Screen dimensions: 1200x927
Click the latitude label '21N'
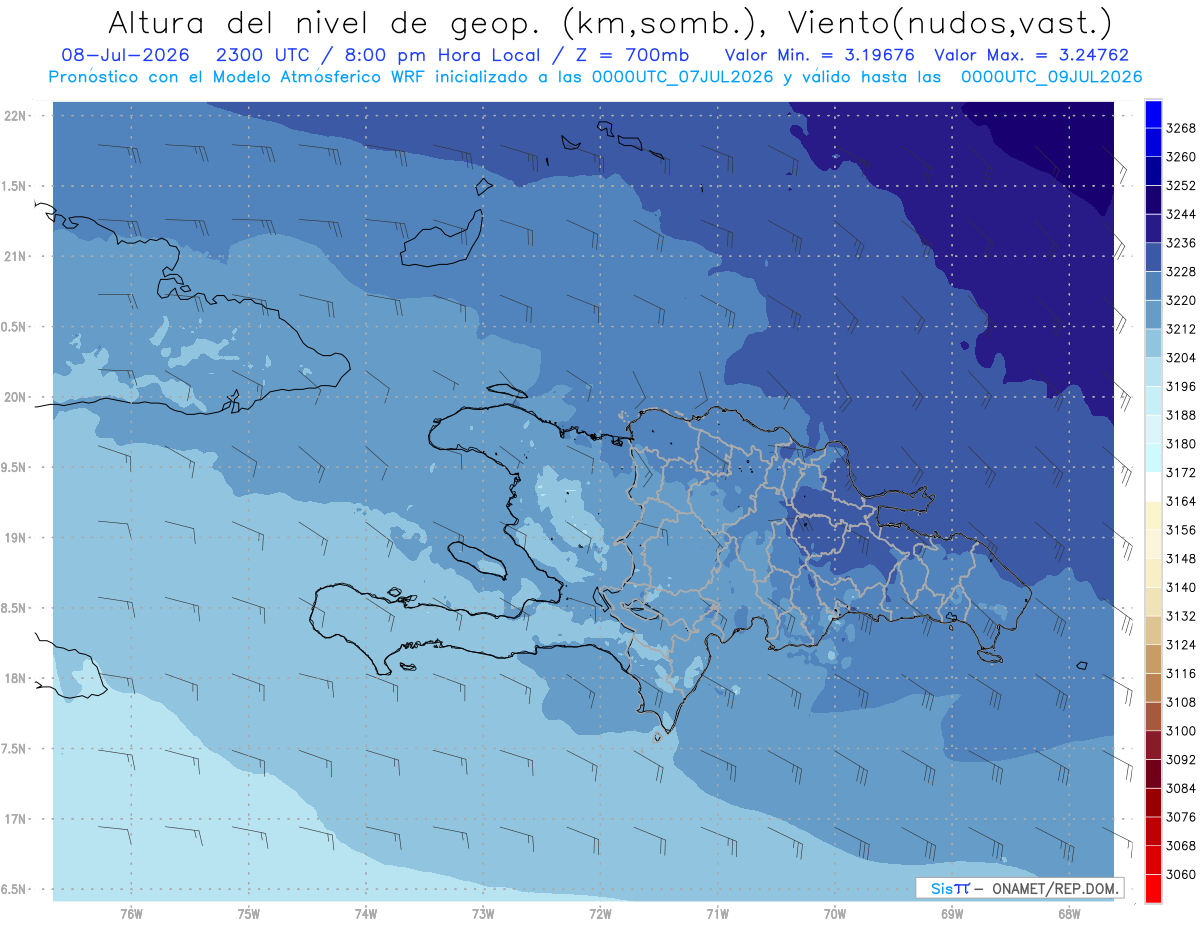click(15, 256)
